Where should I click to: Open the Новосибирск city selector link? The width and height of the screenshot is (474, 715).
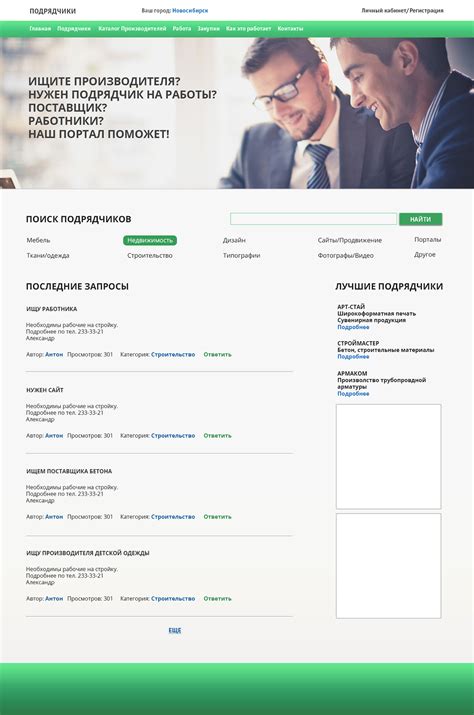[x=190, y=10]
